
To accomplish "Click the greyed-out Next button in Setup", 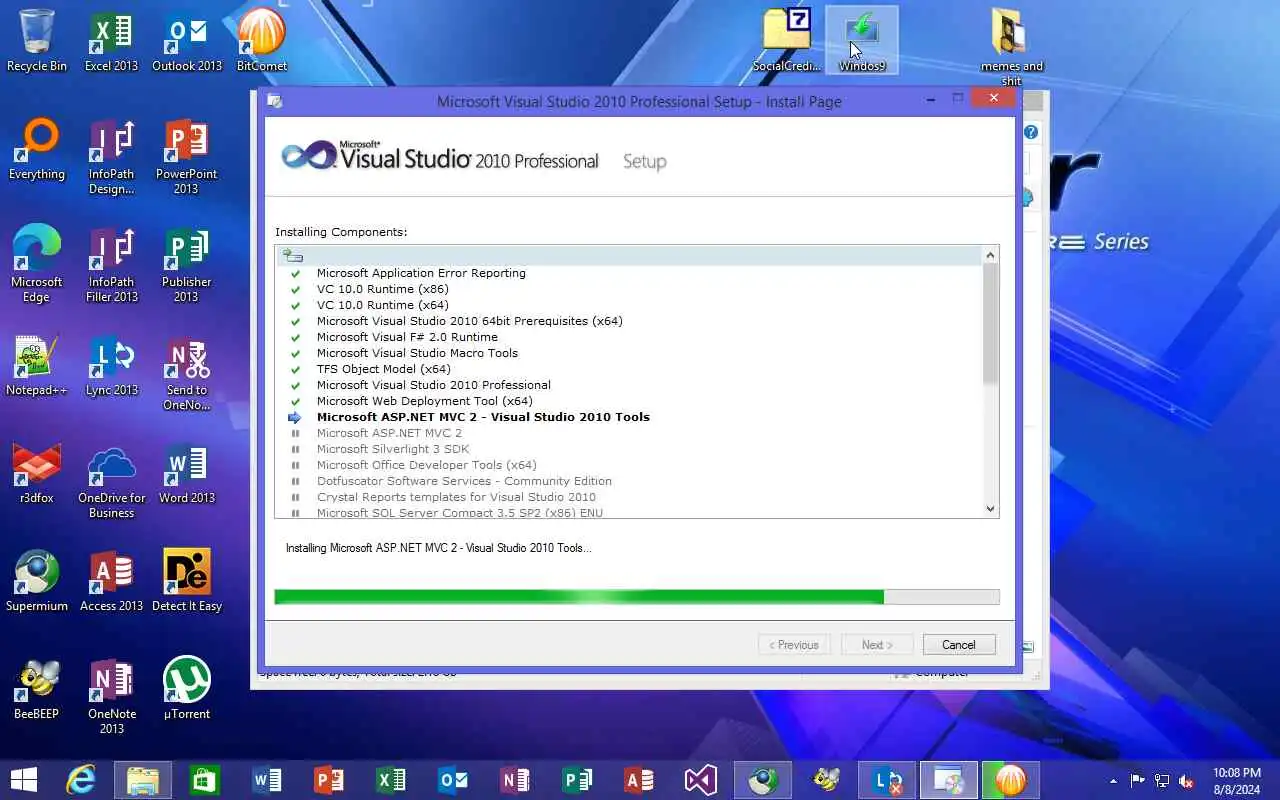I will coord(877,645).
